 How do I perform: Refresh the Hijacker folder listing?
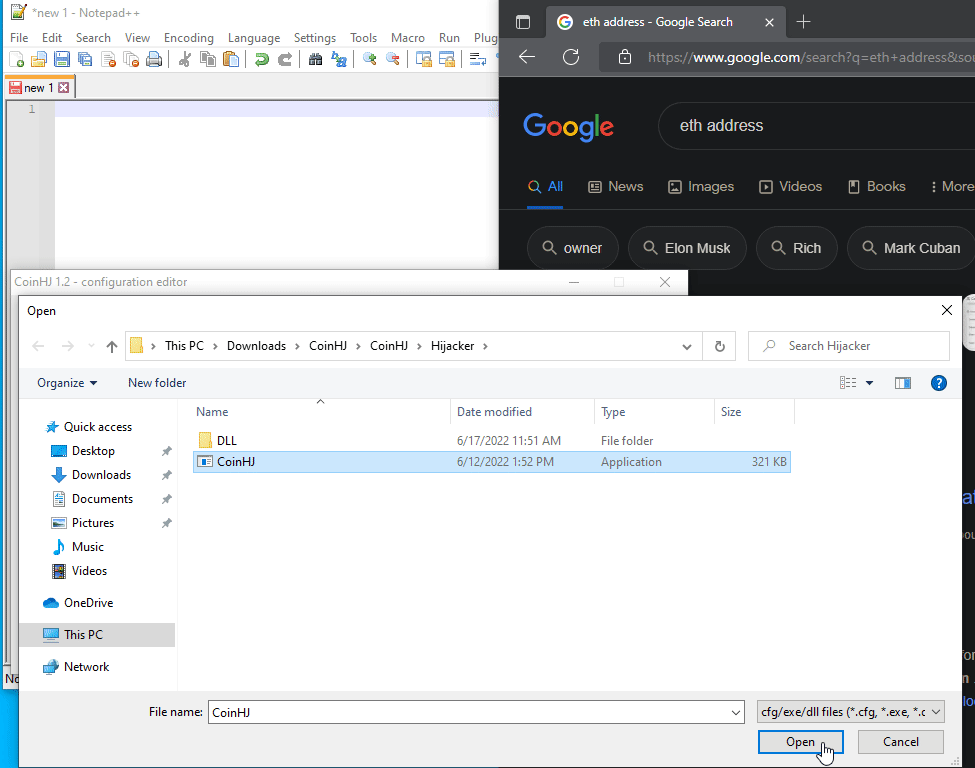coord(719,346)
